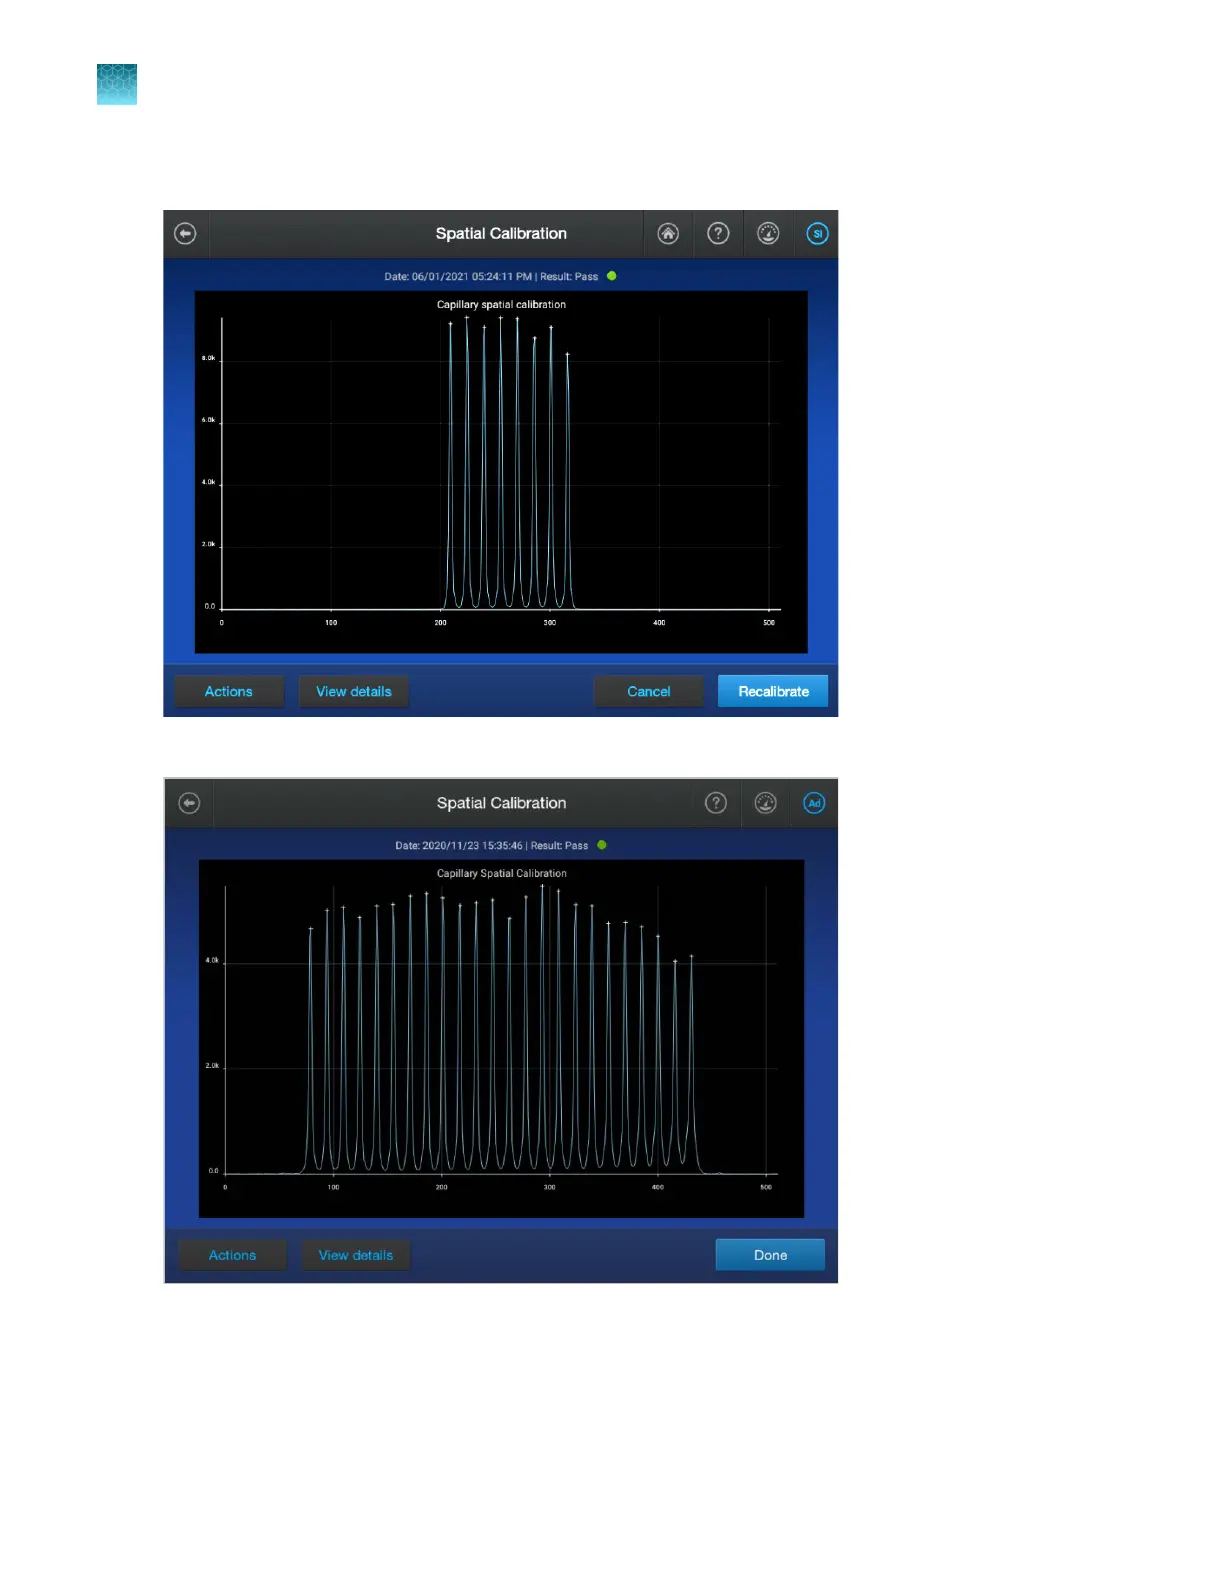1224x1584 pixels.
Task: Click 'Capillary Spatial Calibration' chart title in bottom screen
Action: tap(502, 873)
